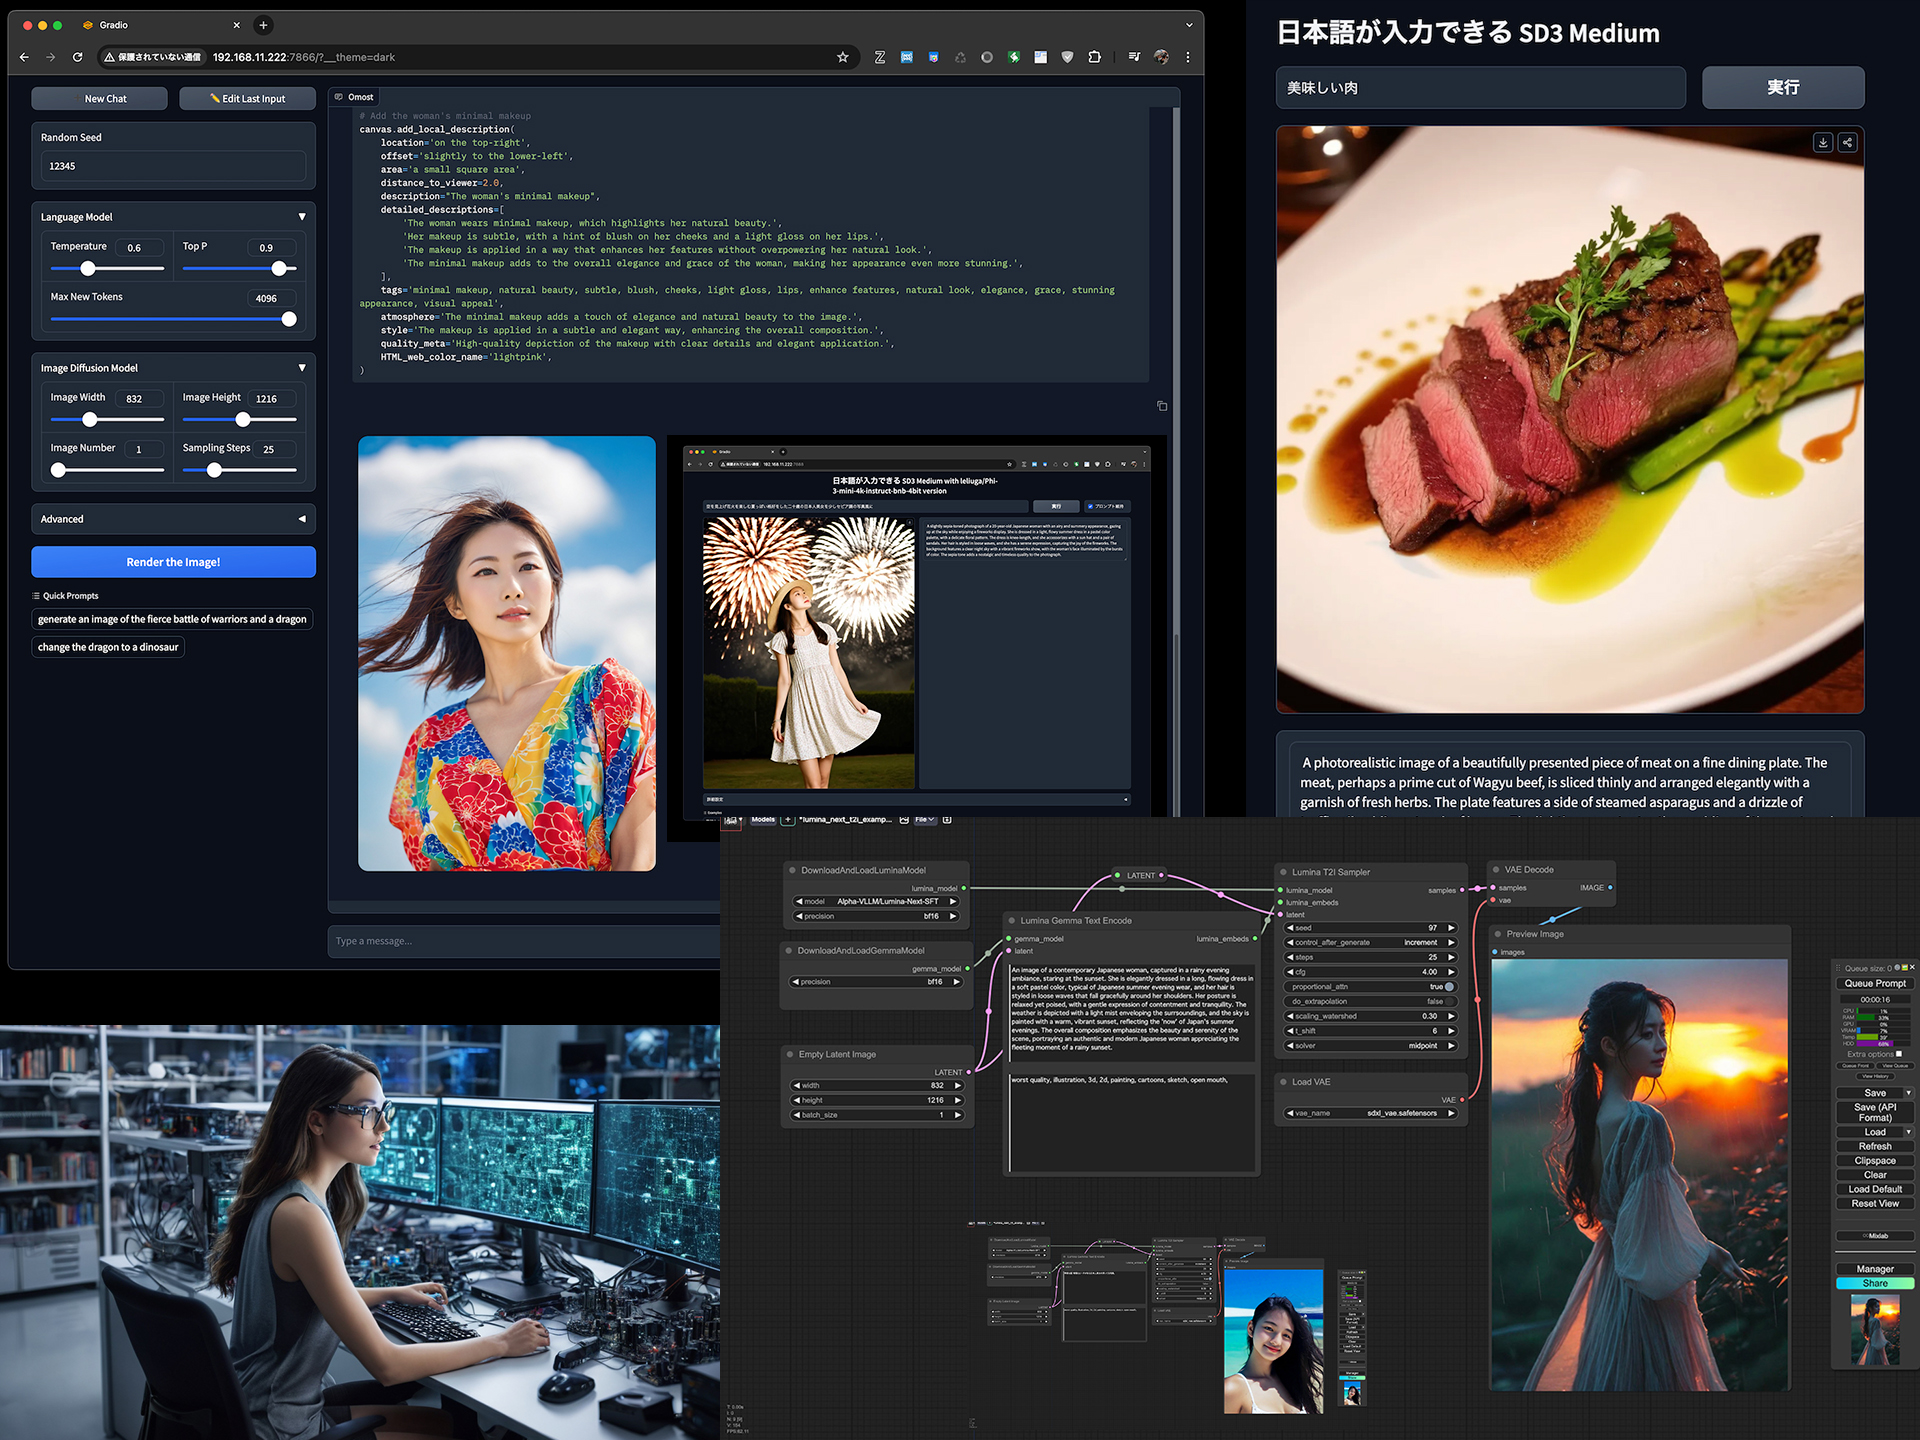
Task: Click the browser forward arrow
Action: click(x=50, y=57)
